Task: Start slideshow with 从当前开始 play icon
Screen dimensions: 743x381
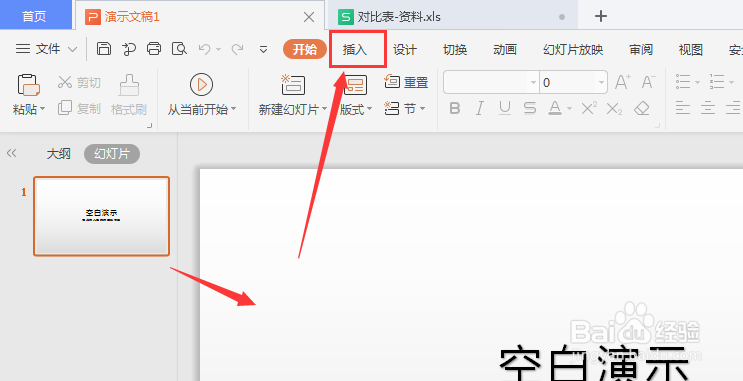Action: (201, 85)
